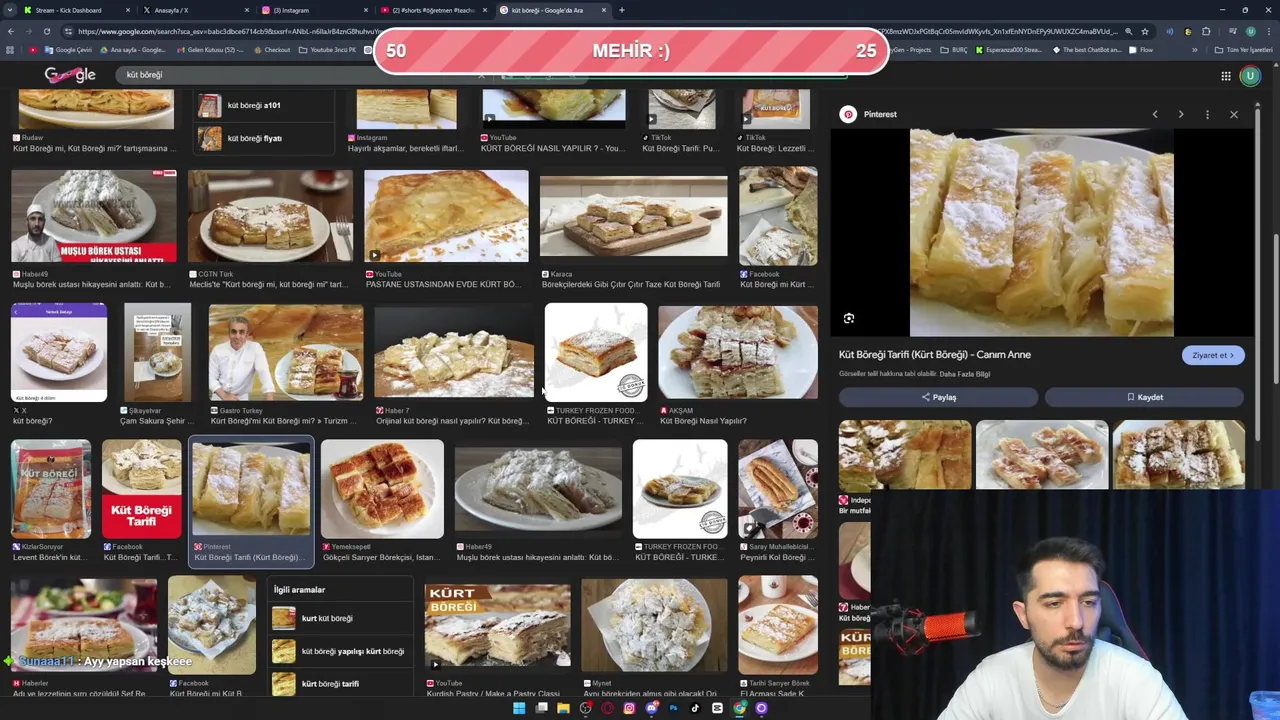Open Haber49 Muşlu börek ustası thumbnail
The image size is (1280, 720).
tap(93, 216)
